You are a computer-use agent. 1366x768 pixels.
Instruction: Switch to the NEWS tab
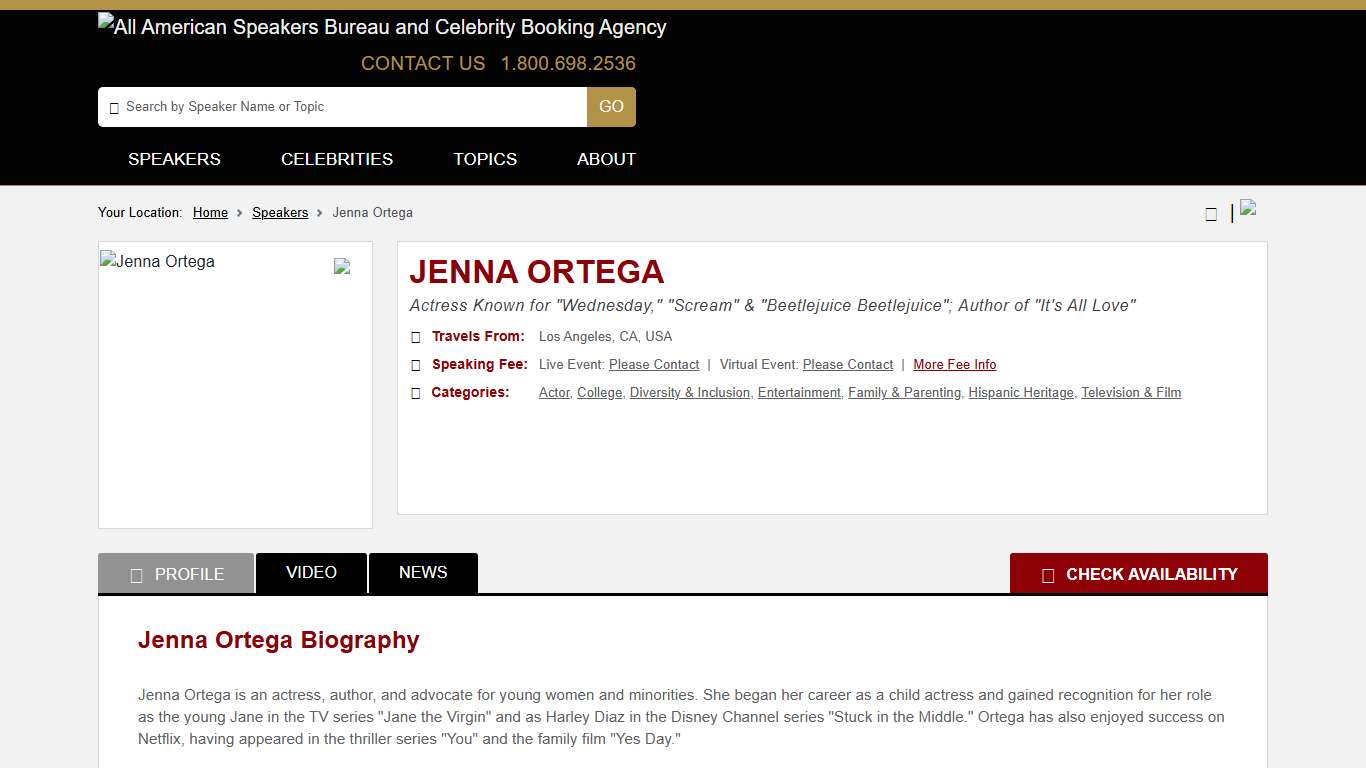coord(423,572)
